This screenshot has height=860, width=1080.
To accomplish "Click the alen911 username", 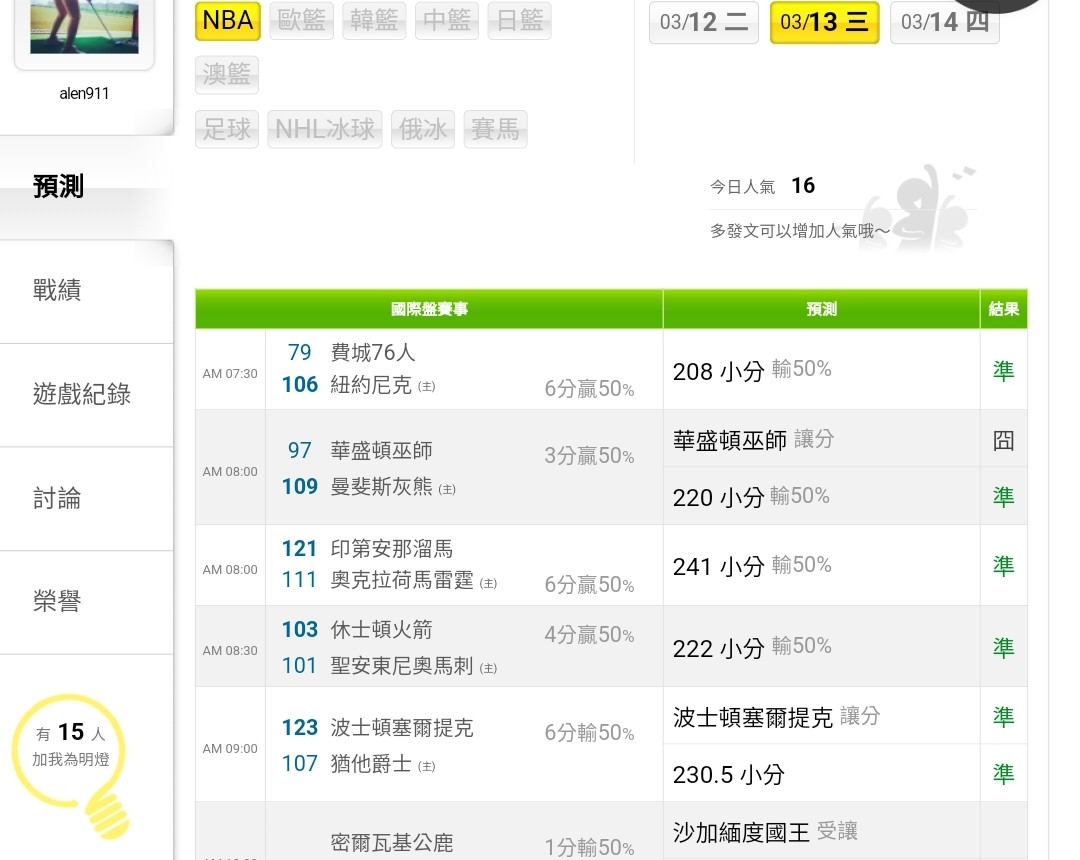I will click(x=84, y=94).
